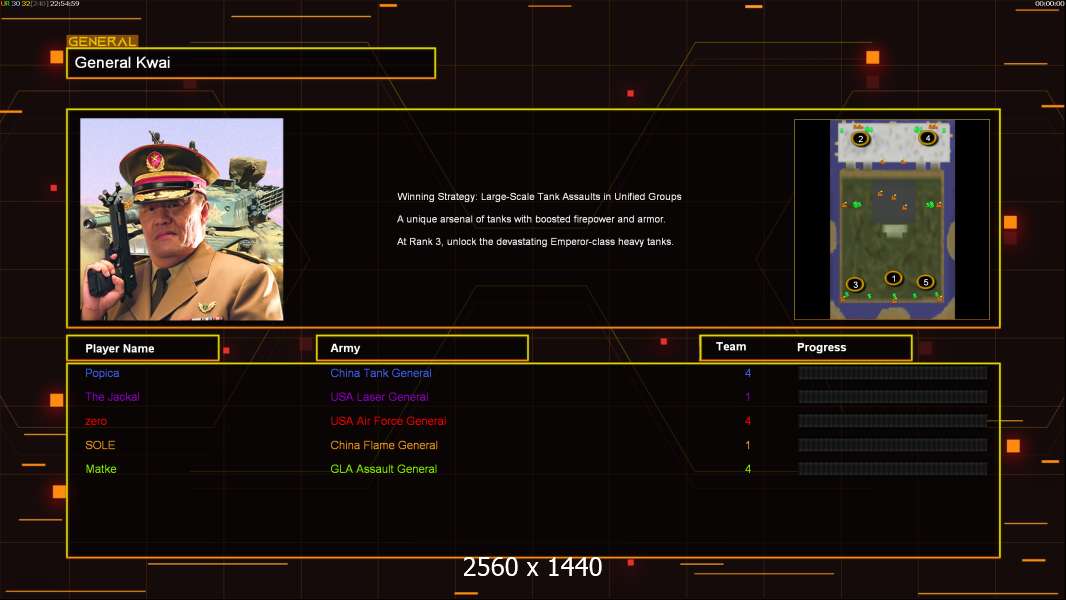Click The Jackal's team number 1
The height and width of the screenshot is (600, 1066).
click(748, 397)
